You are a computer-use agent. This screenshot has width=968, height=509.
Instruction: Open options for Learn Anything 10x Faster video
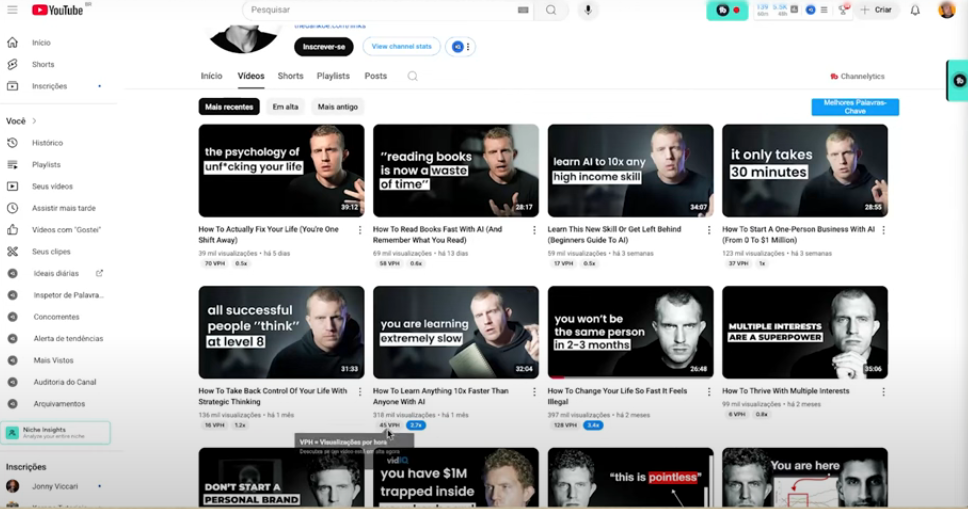(x=535, y=392)
